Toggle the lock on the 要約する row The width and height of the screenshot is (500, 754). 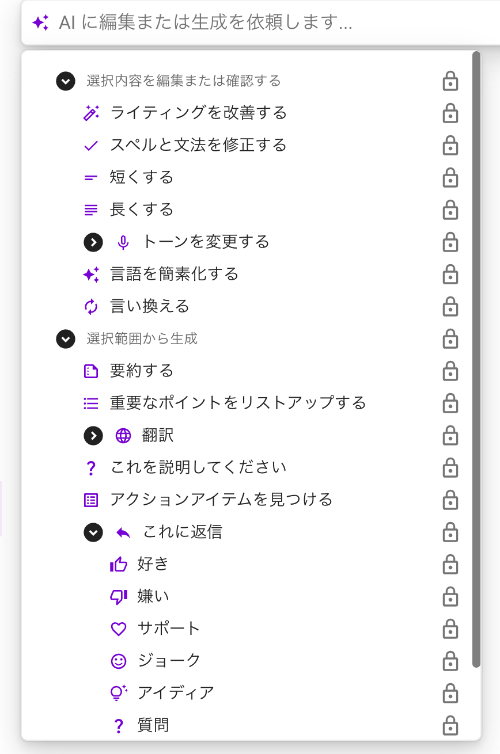coord(450,371)
